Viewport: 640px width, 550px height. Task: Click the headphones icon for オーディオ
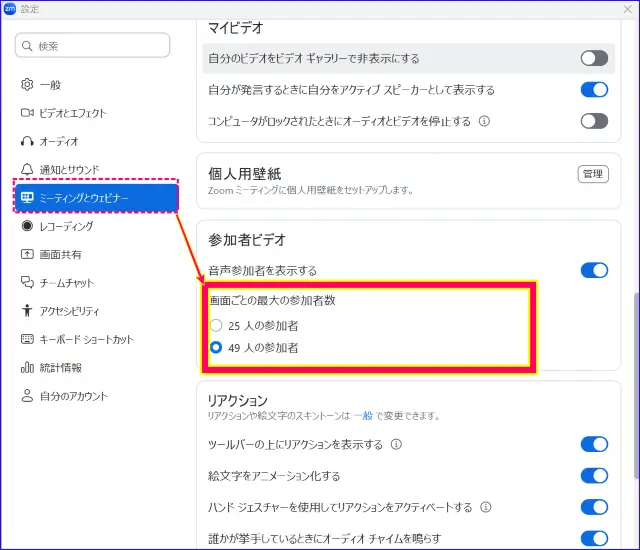[27, 141]
